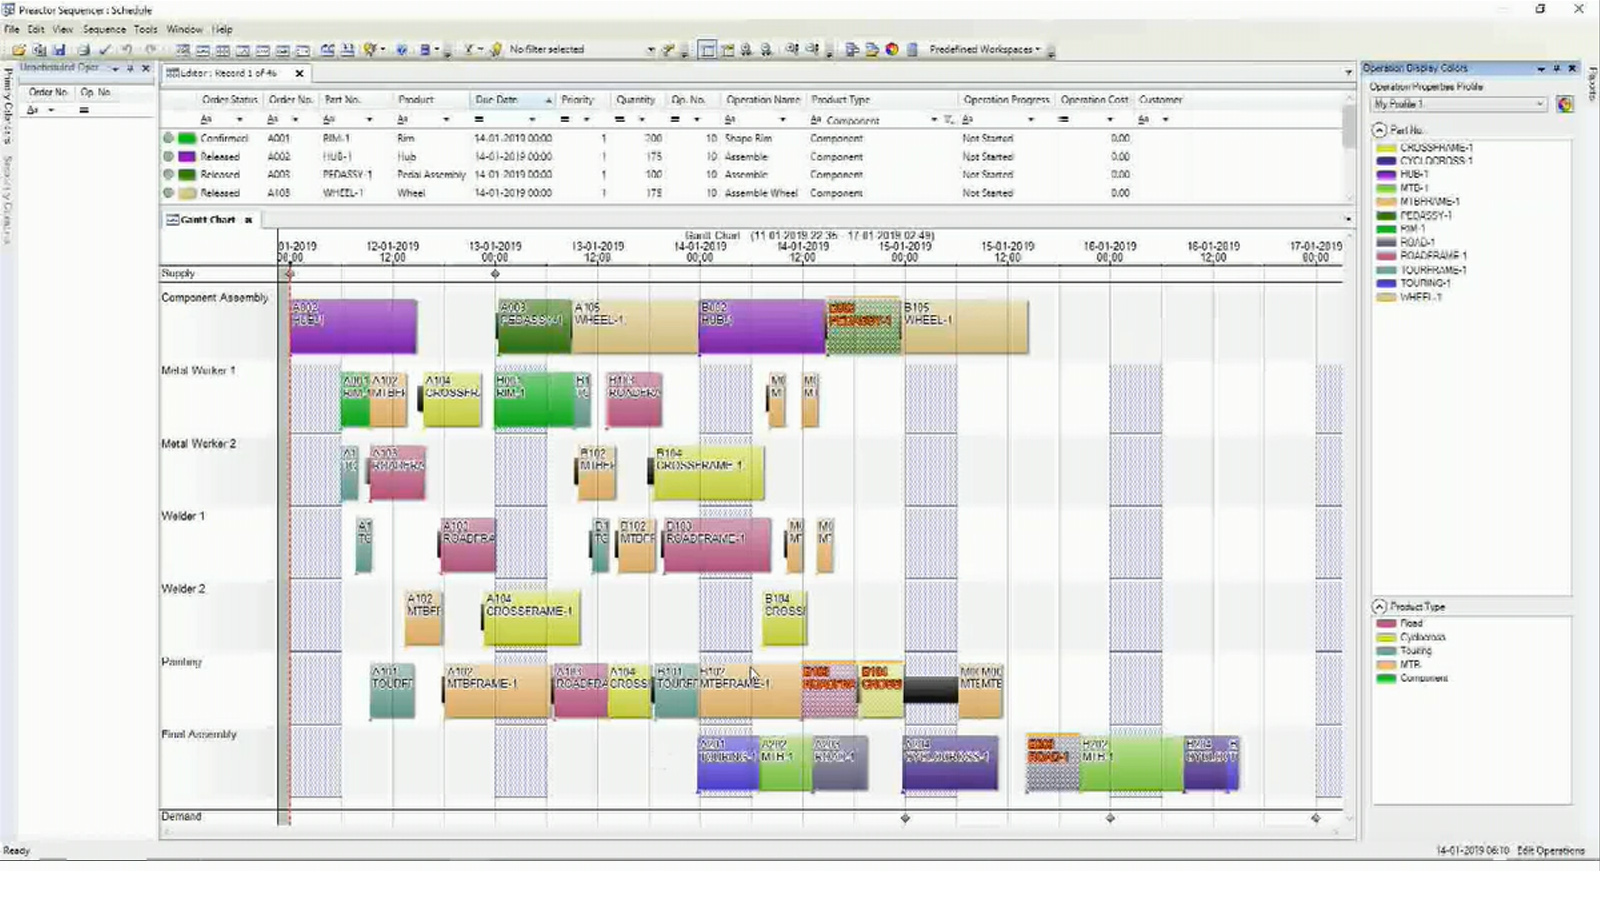Select B103 ROADFRAME-1 bar on Welder 1

click(716, 545)
